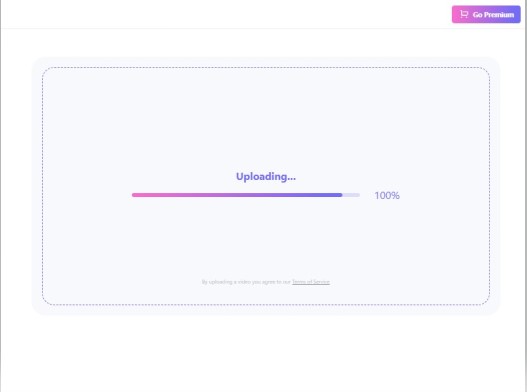
Task: Click the unfilled end of the progress bar
Action: pyautogui.click(x=351, y=195)
